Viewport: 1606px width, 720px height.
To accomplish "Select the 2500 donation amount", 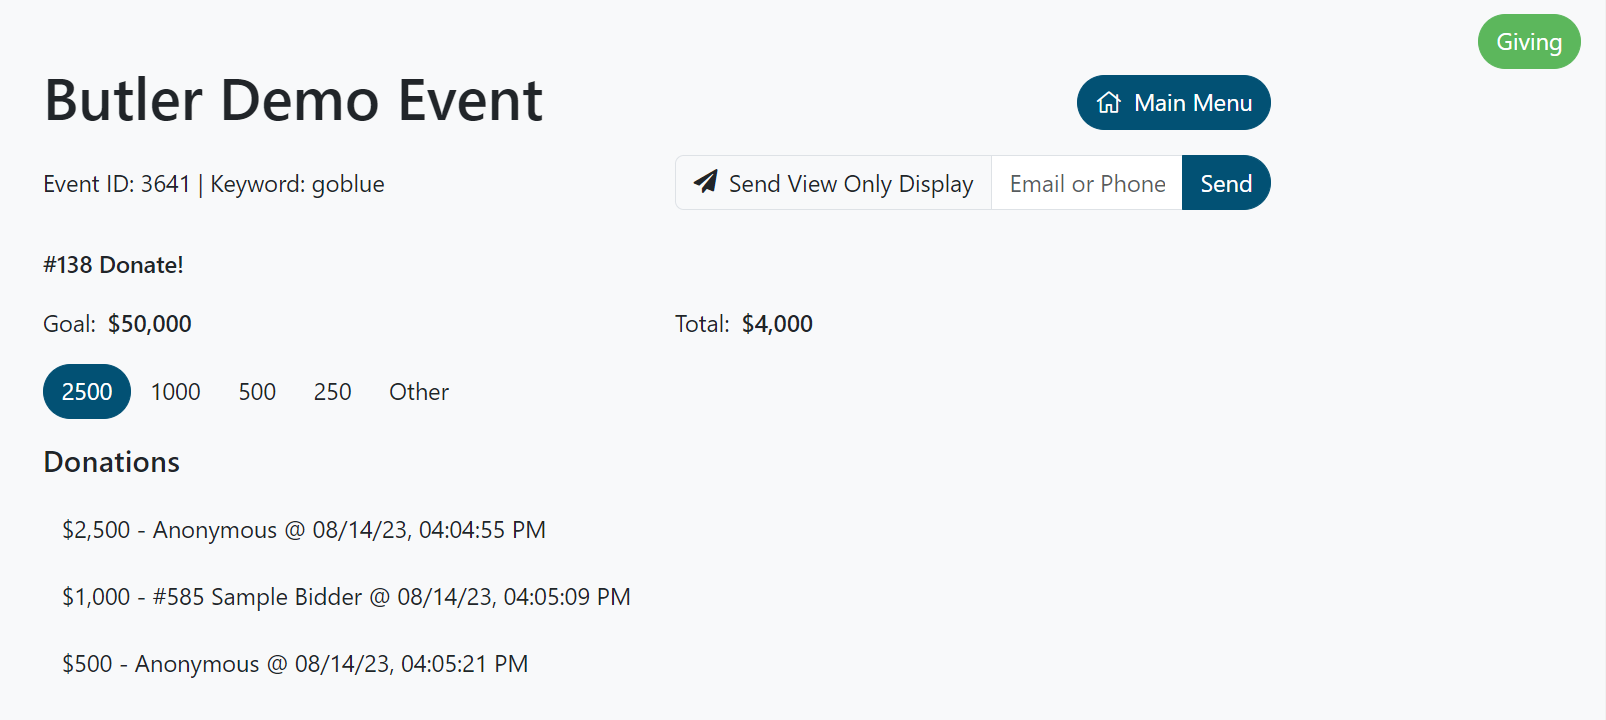I will (87, 392).
